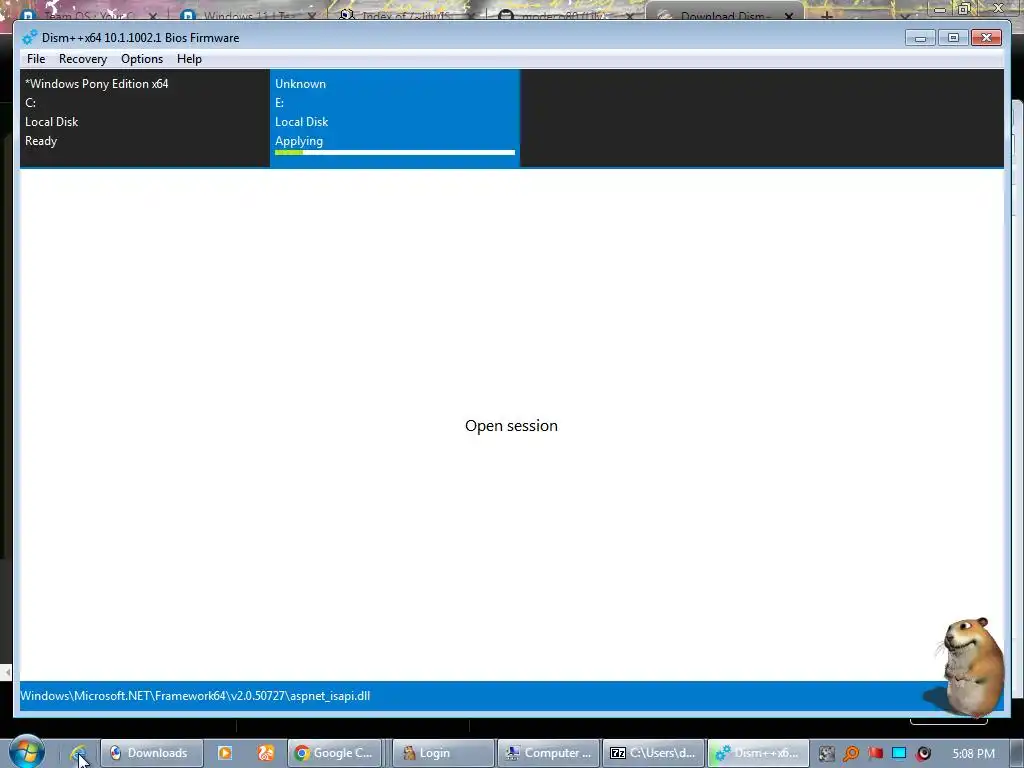1024x768 pixels.
Task: Maximize the Dism++ window
Action: pos(953,38)
